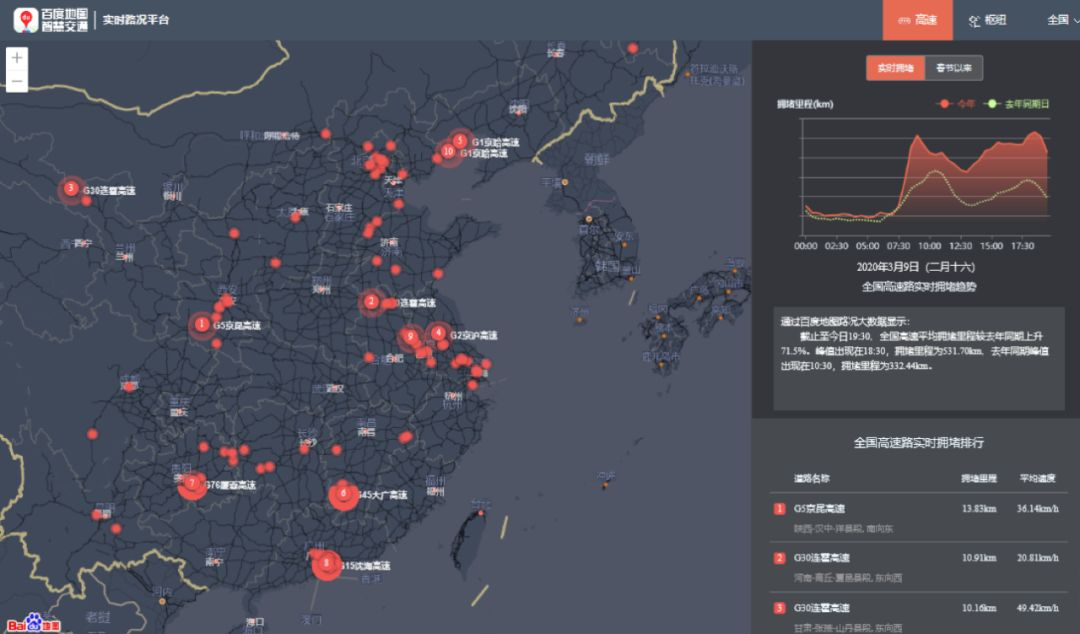Open the Baidu Maps logo at top left
Image resolution: width=1080 pixels, height=634 pixels.
(51, 20)
